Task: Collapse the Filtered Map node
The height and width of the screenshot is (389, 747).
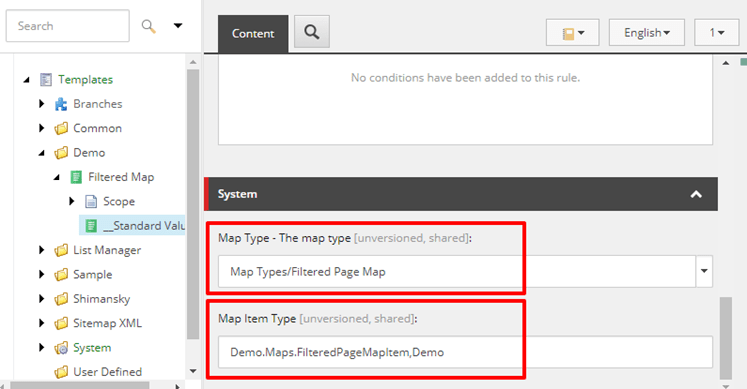Action: [x=57, y=178]
